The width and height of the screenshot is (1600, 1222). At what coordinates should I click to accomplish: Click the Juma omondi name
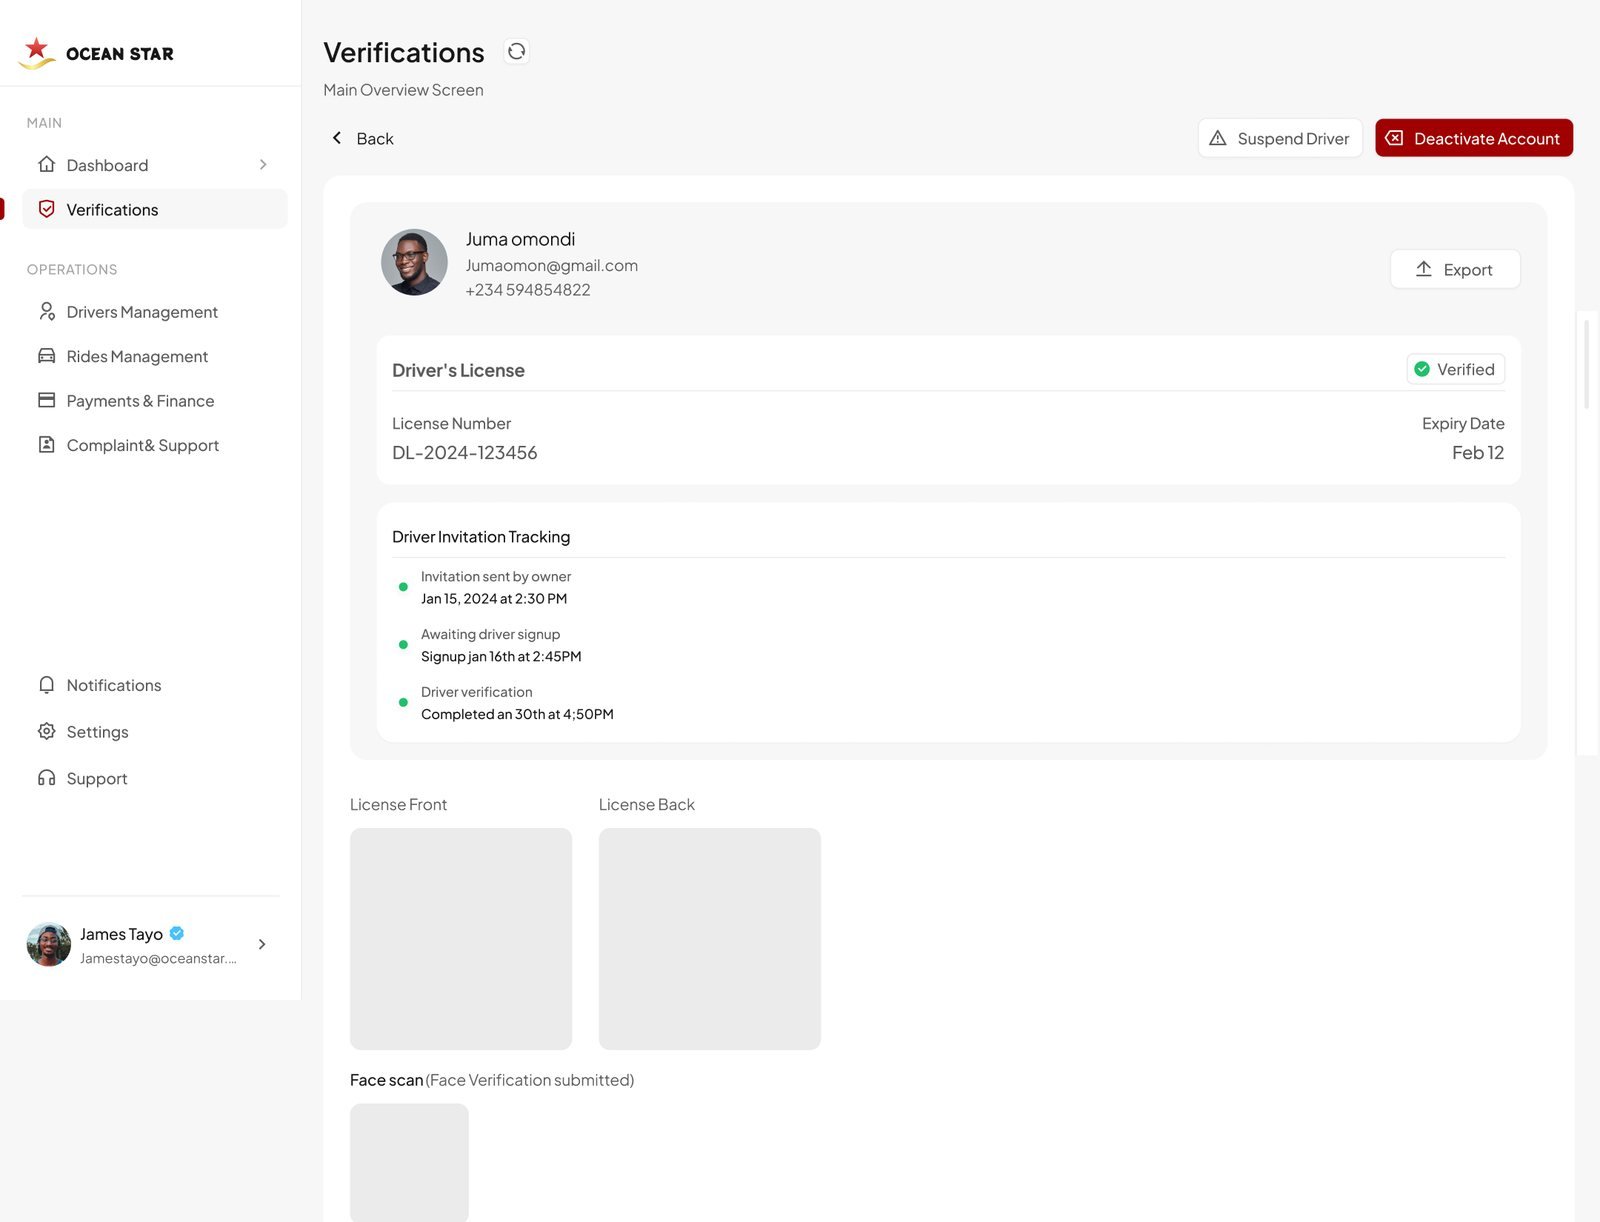520,239
